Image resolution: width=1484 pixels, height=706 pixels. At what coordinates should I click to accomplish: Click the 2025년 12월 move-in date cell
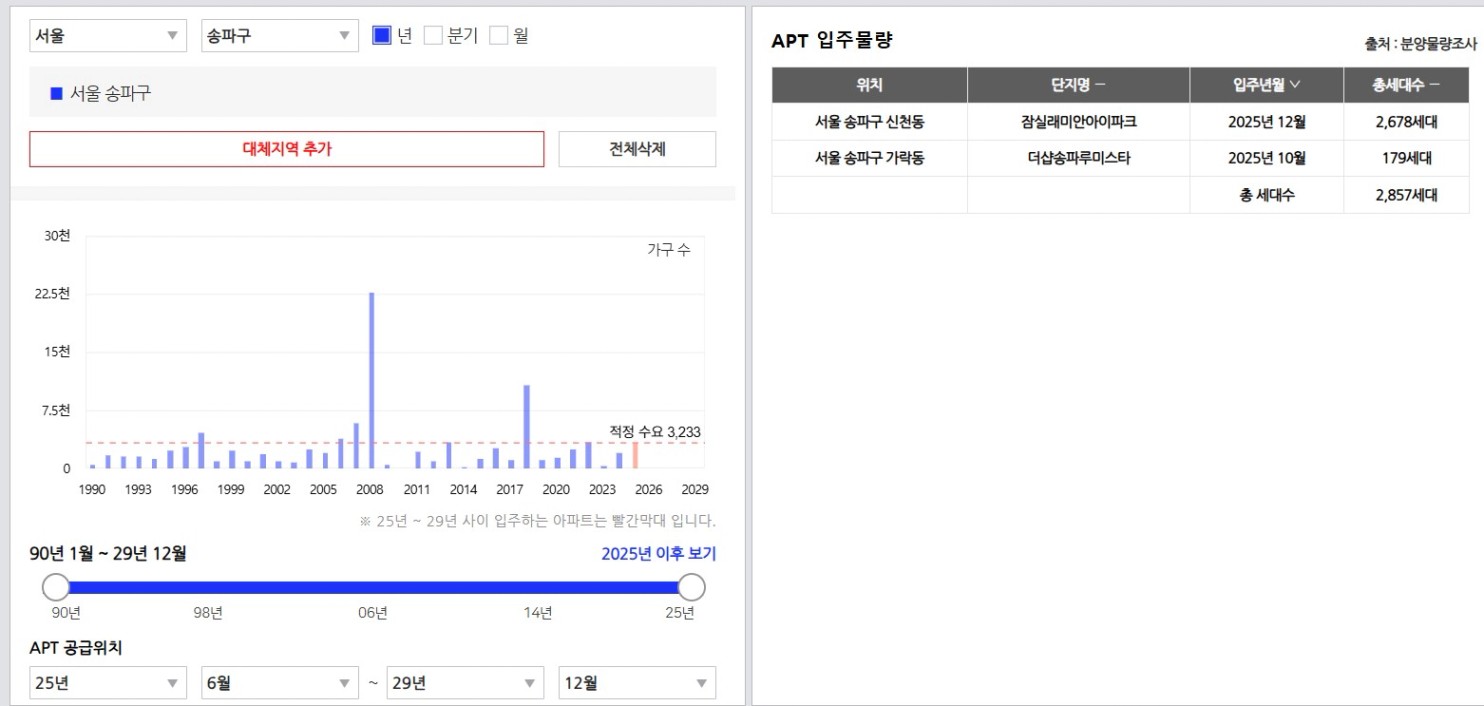pyautogui.click(x=1266, y=122)
